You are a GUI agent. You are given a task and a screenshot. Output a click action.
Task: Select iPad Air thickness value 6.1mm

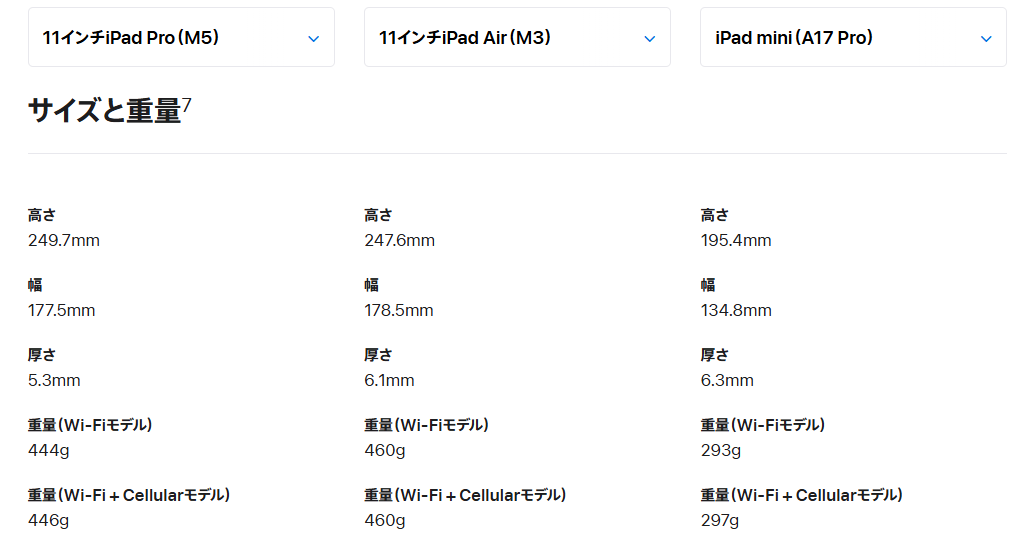coord(389,380)
